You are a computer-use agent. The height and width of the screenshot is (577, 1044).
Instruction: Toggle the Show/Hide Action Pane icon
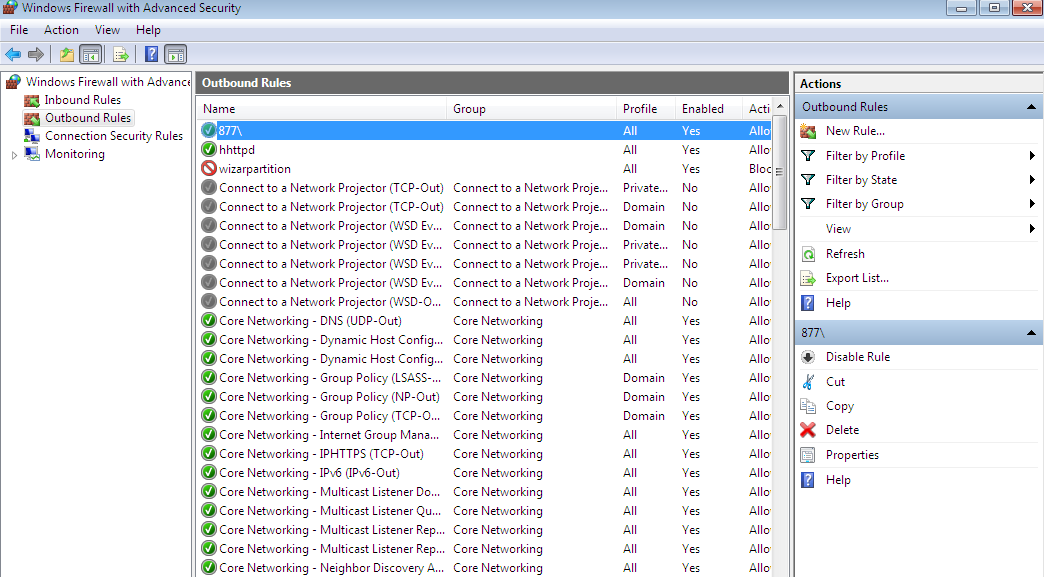coord(176,55)
